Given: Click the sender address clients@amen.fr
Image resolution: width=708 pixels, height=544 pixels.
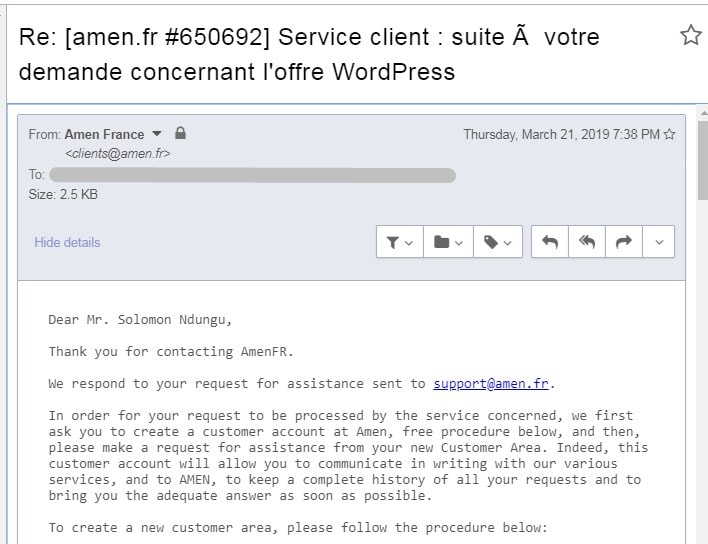Looking at the screenshot, I should click(117, 153).
